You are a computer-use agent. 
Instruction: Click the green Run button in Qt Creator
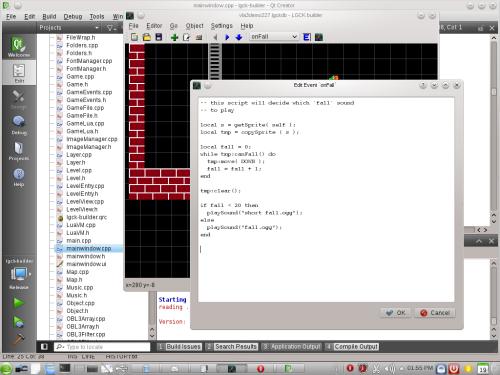click(x=18, y=303)
